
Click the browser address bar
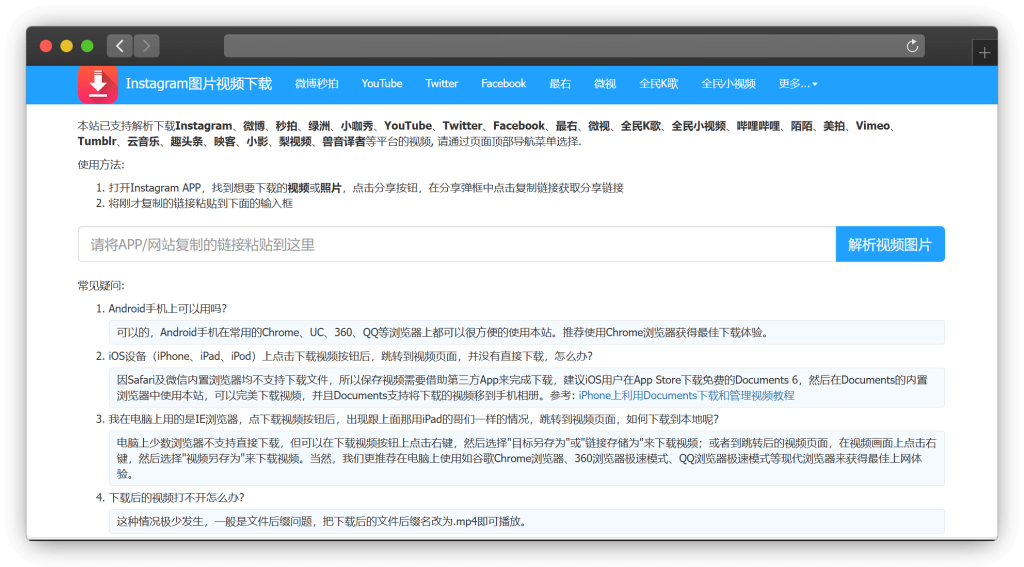tap(574, 46)
